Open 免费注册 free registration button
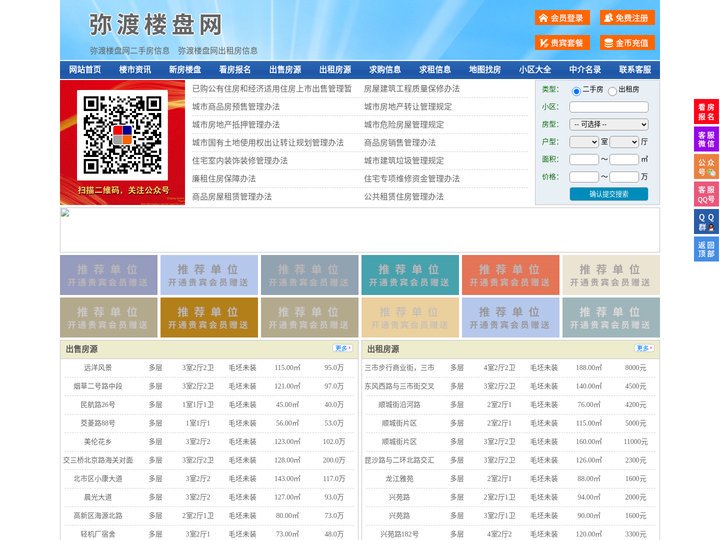The width and height of the screenshot is (720, 540). click(x=627, y=18)
